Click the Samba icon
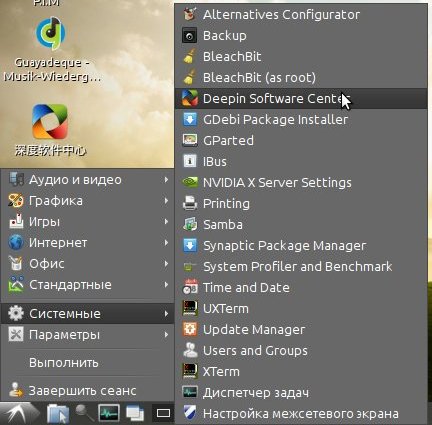The image size is (432, 425). click(x=190, y=225)
